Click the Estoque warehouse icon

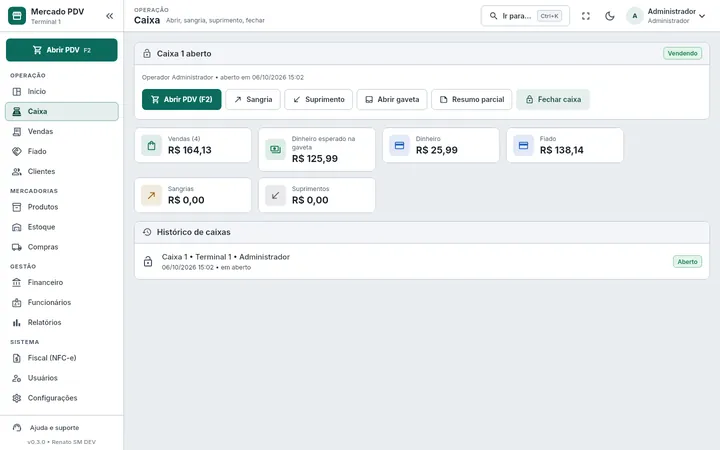coord(17,227)
